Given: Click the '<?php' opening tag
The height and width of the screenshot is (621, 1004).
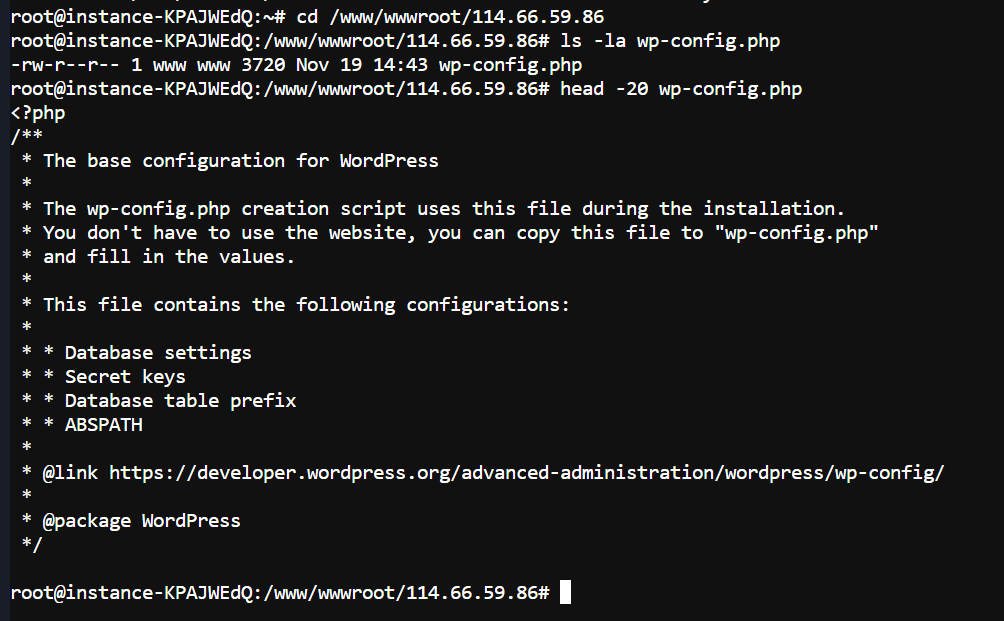Looking at the screenshot, I should (38, 113).
